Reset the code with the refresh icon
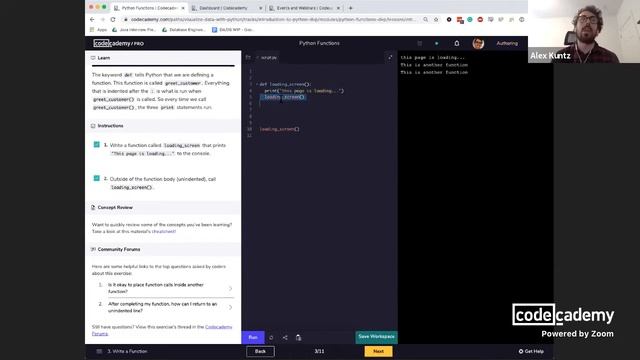 pyautogui.click(x=271, y=338)
